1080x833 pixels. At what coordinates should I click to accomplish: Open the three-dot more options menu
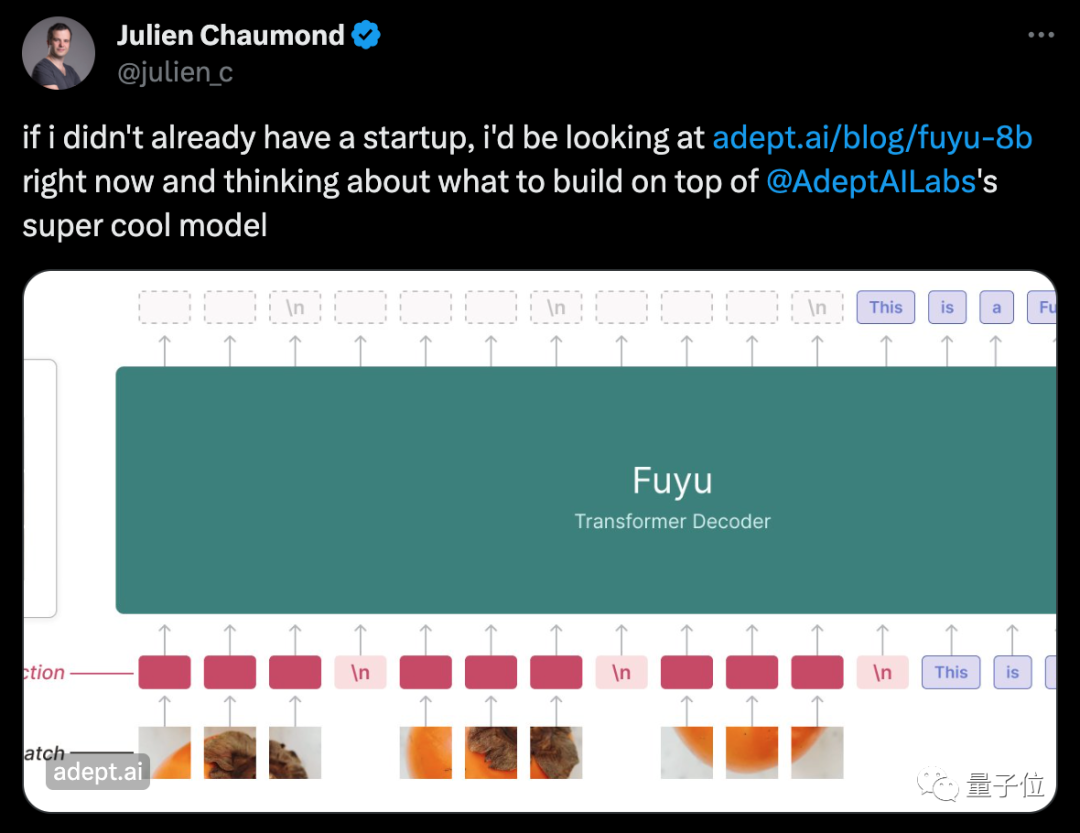(x=1041, y=34)
